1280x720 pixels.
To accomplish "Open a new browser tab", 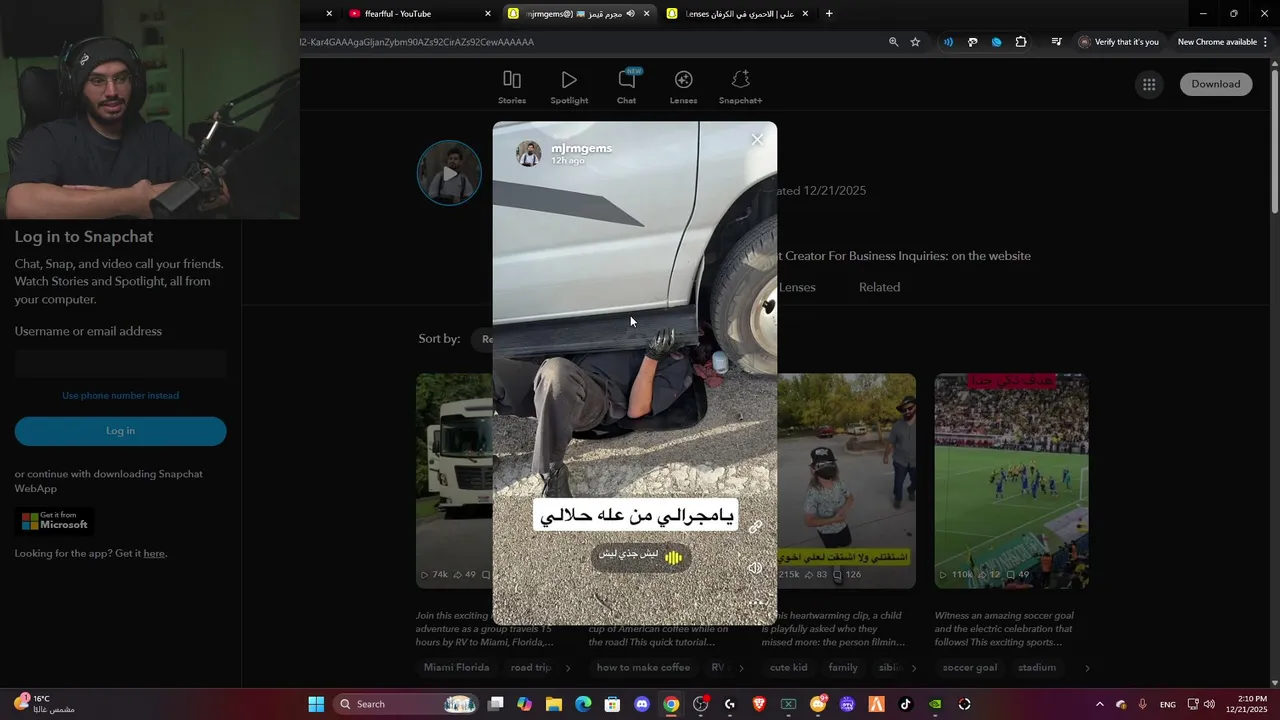I will coord(829,14).
